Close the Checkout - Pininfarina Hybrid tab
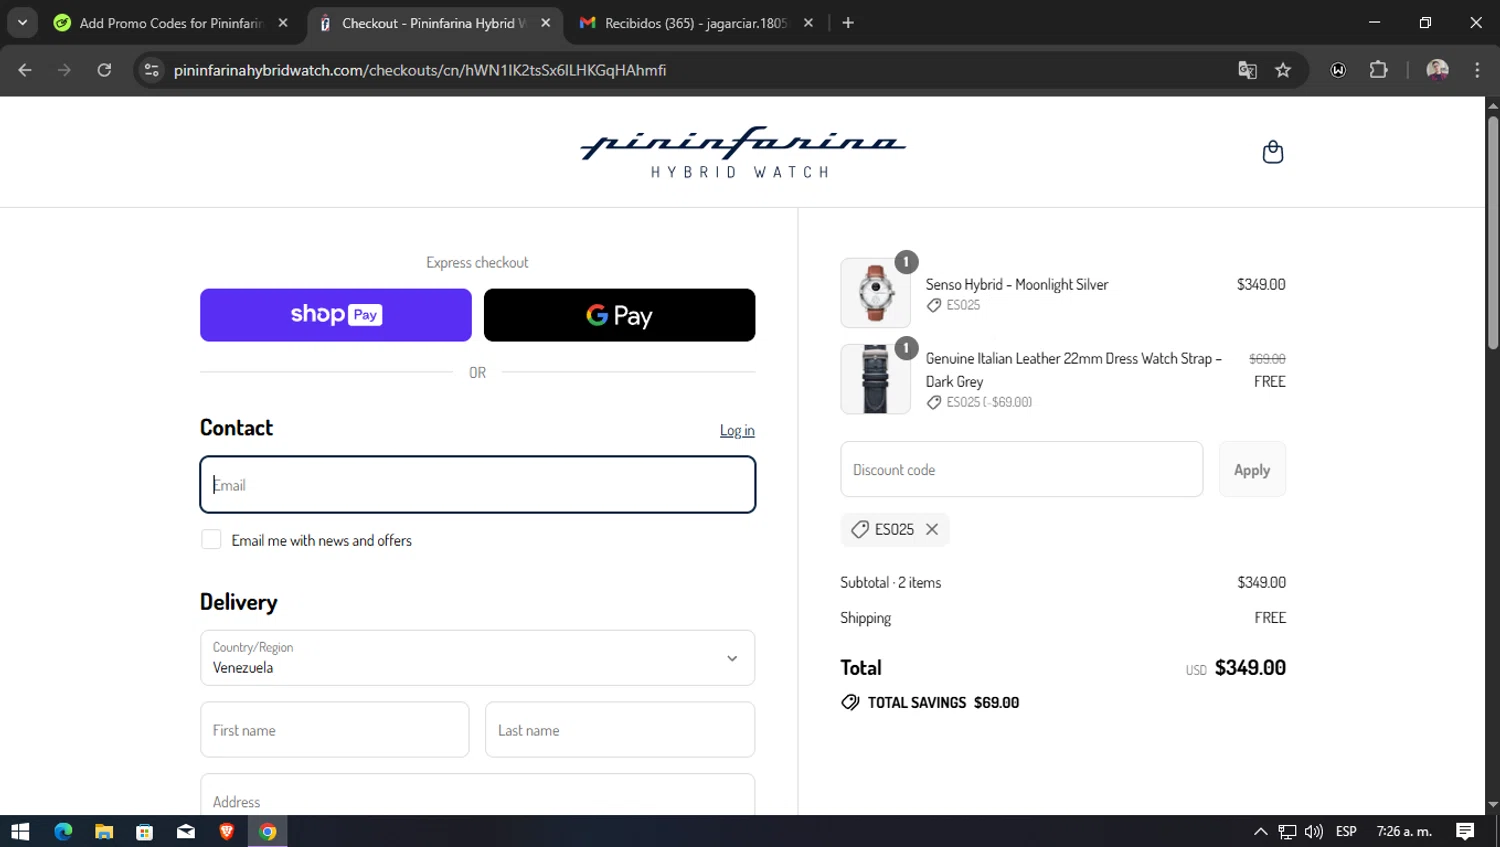 point(545,23)
